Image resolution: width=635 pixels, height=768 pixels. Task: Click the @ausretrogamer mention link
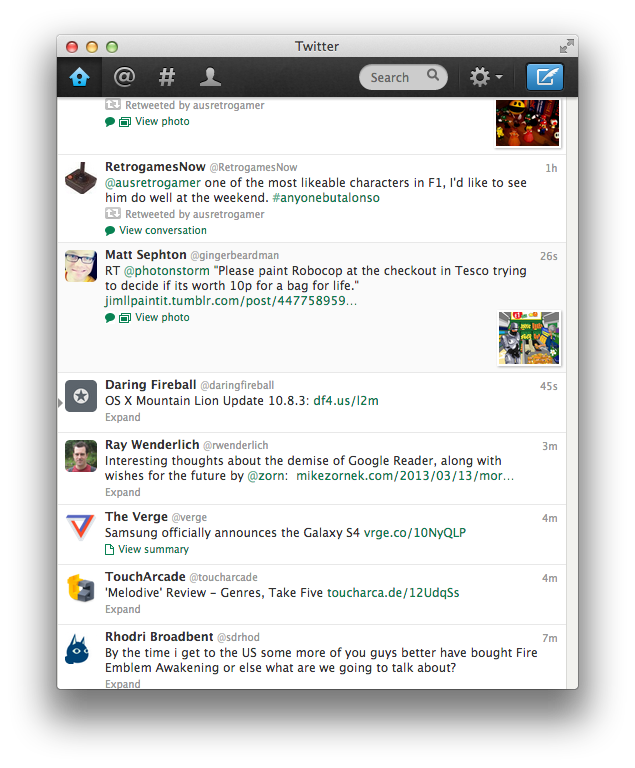point(153,183)
